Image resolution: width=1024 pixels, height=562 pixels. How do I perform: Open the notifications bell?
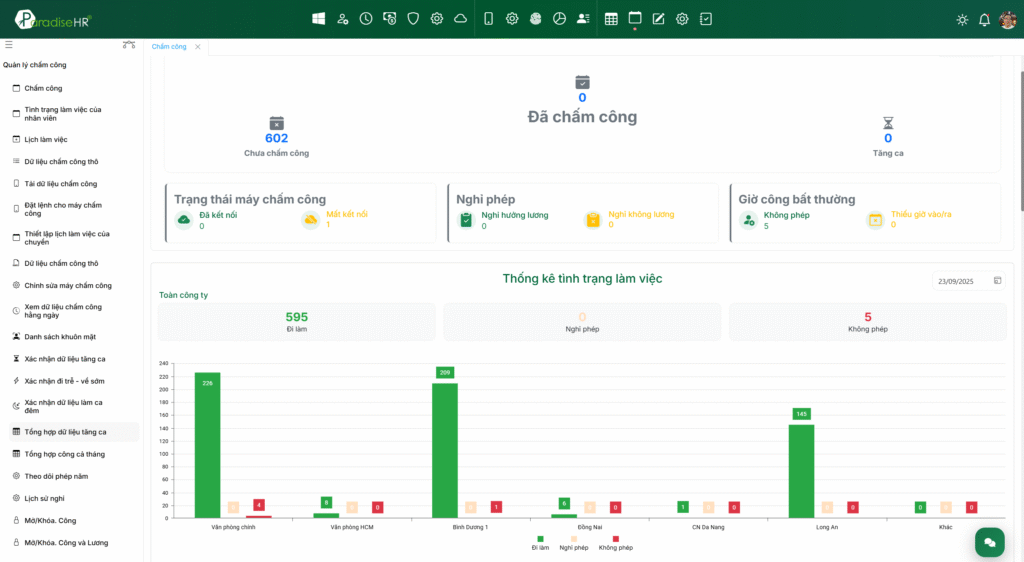pyautogui.click(x=984, y=20)
